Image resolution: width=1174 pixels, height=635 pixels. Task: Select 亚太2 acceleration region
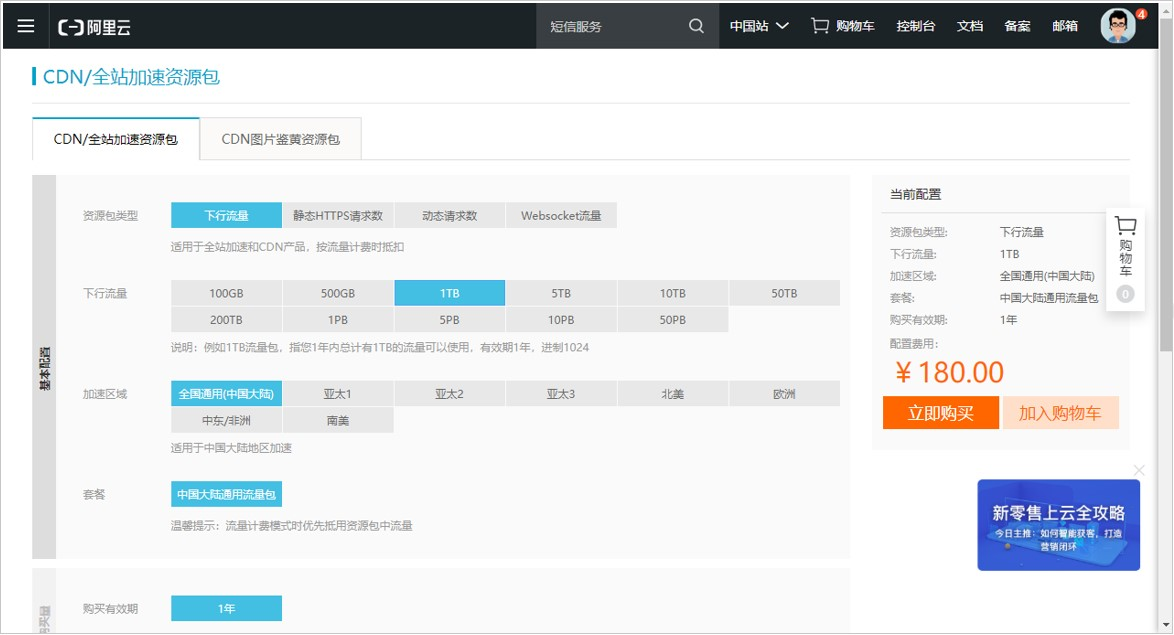[449, 394]
